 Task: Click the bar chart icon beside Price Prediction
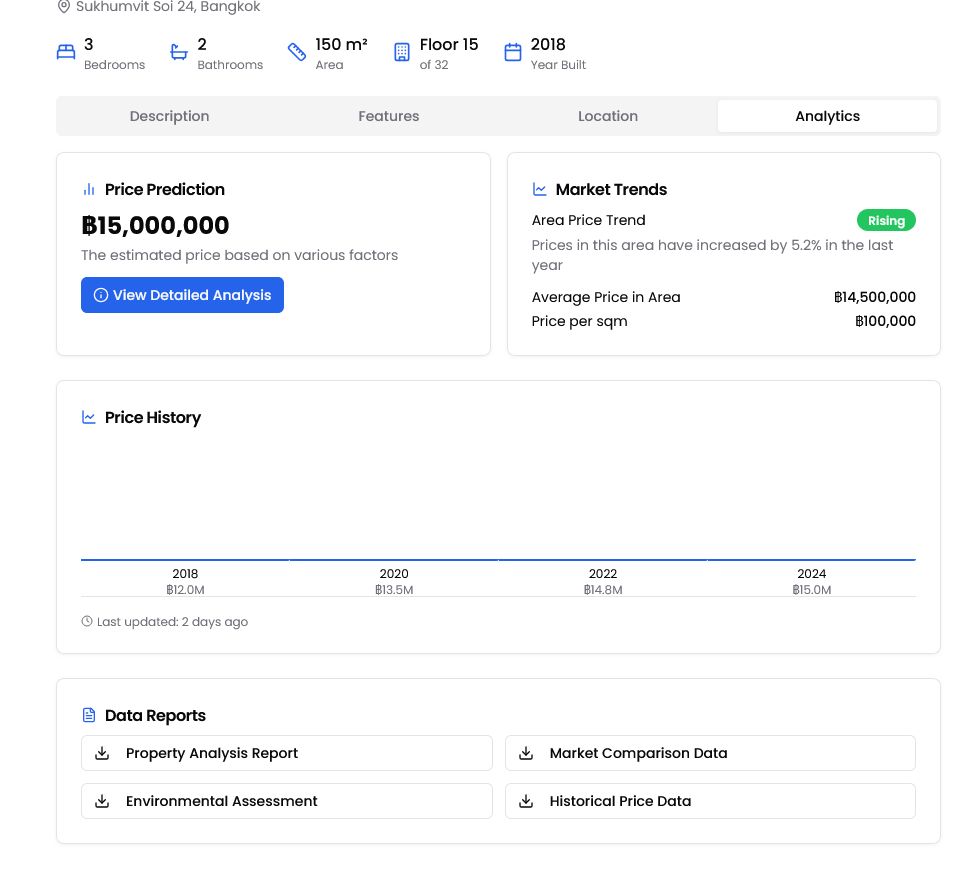(89, 189)
